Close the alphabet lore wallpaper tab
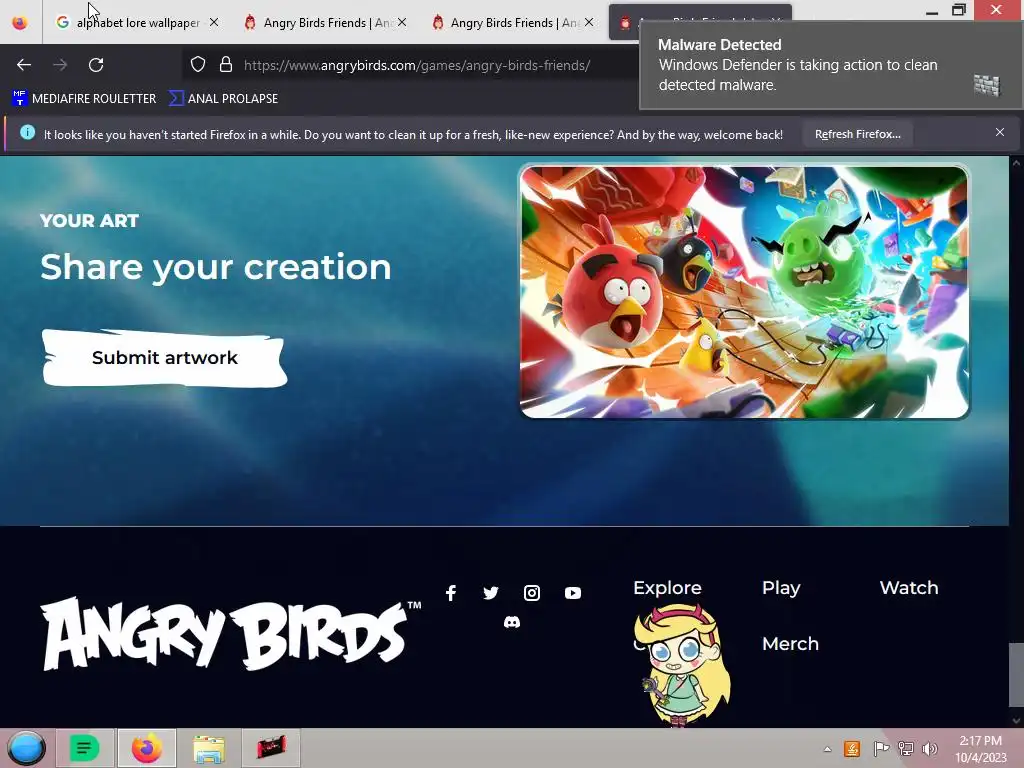Screen dimensions: 1024x768 pyautogui.click(x=214, y=22)
